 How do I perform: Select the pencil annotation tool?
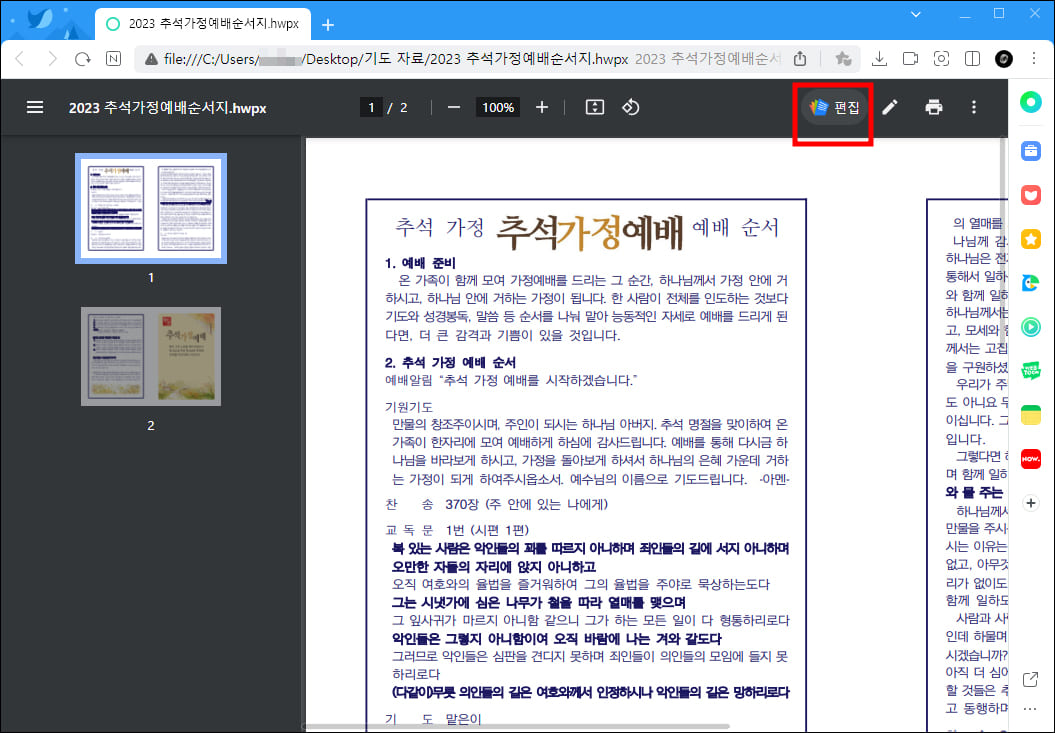coord(889,107)
